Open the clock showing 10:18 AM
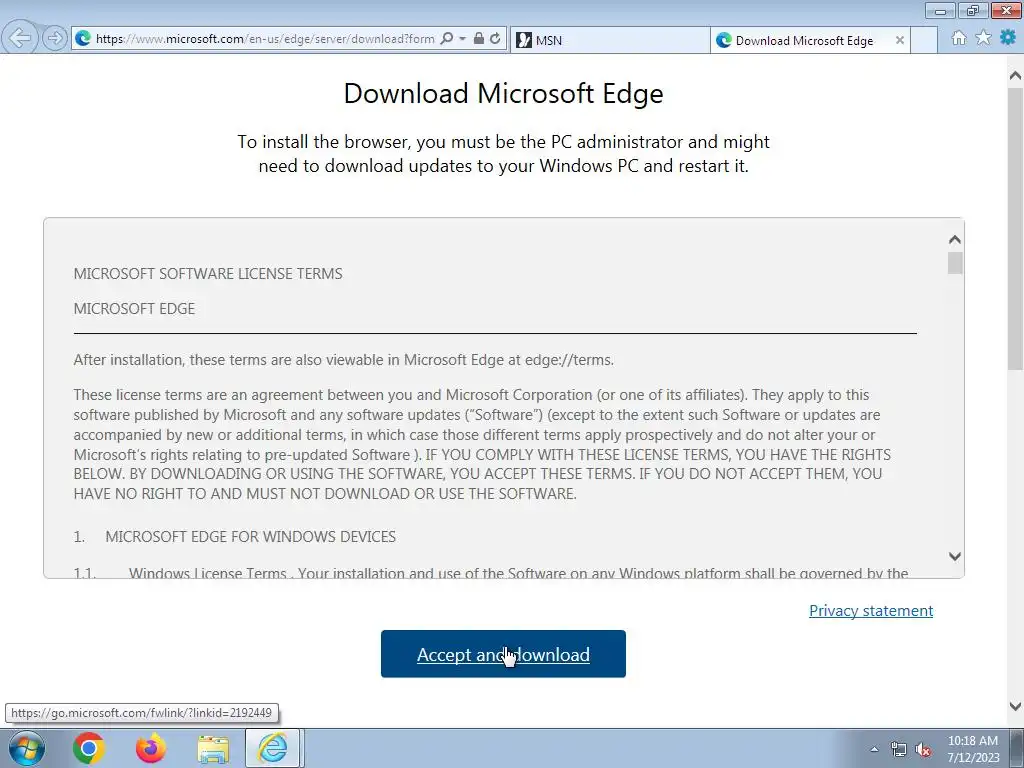This screenshot has width=1024, height=768. click(x=973, y=749)
